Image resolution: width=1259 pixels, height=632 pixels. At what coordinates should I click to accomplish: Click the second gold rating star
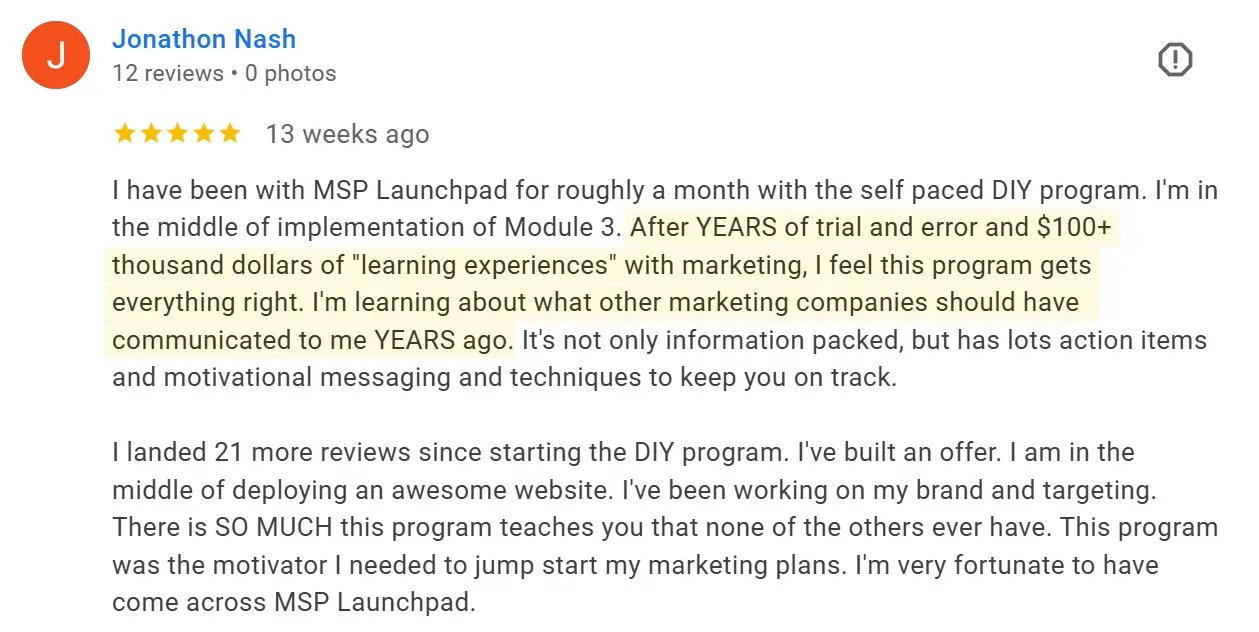point(152,134)
